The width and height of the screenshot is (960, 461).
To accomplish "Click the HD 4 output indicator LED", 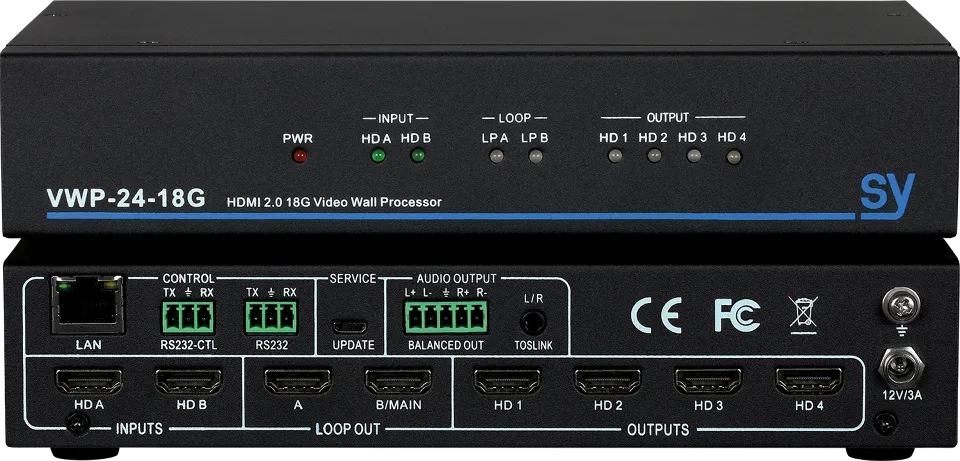I will coord(733,157).
